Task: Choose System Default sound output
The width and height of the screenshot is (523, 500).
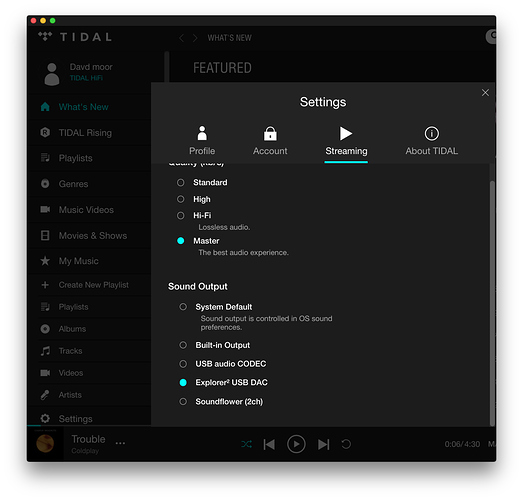Action: 183,307
